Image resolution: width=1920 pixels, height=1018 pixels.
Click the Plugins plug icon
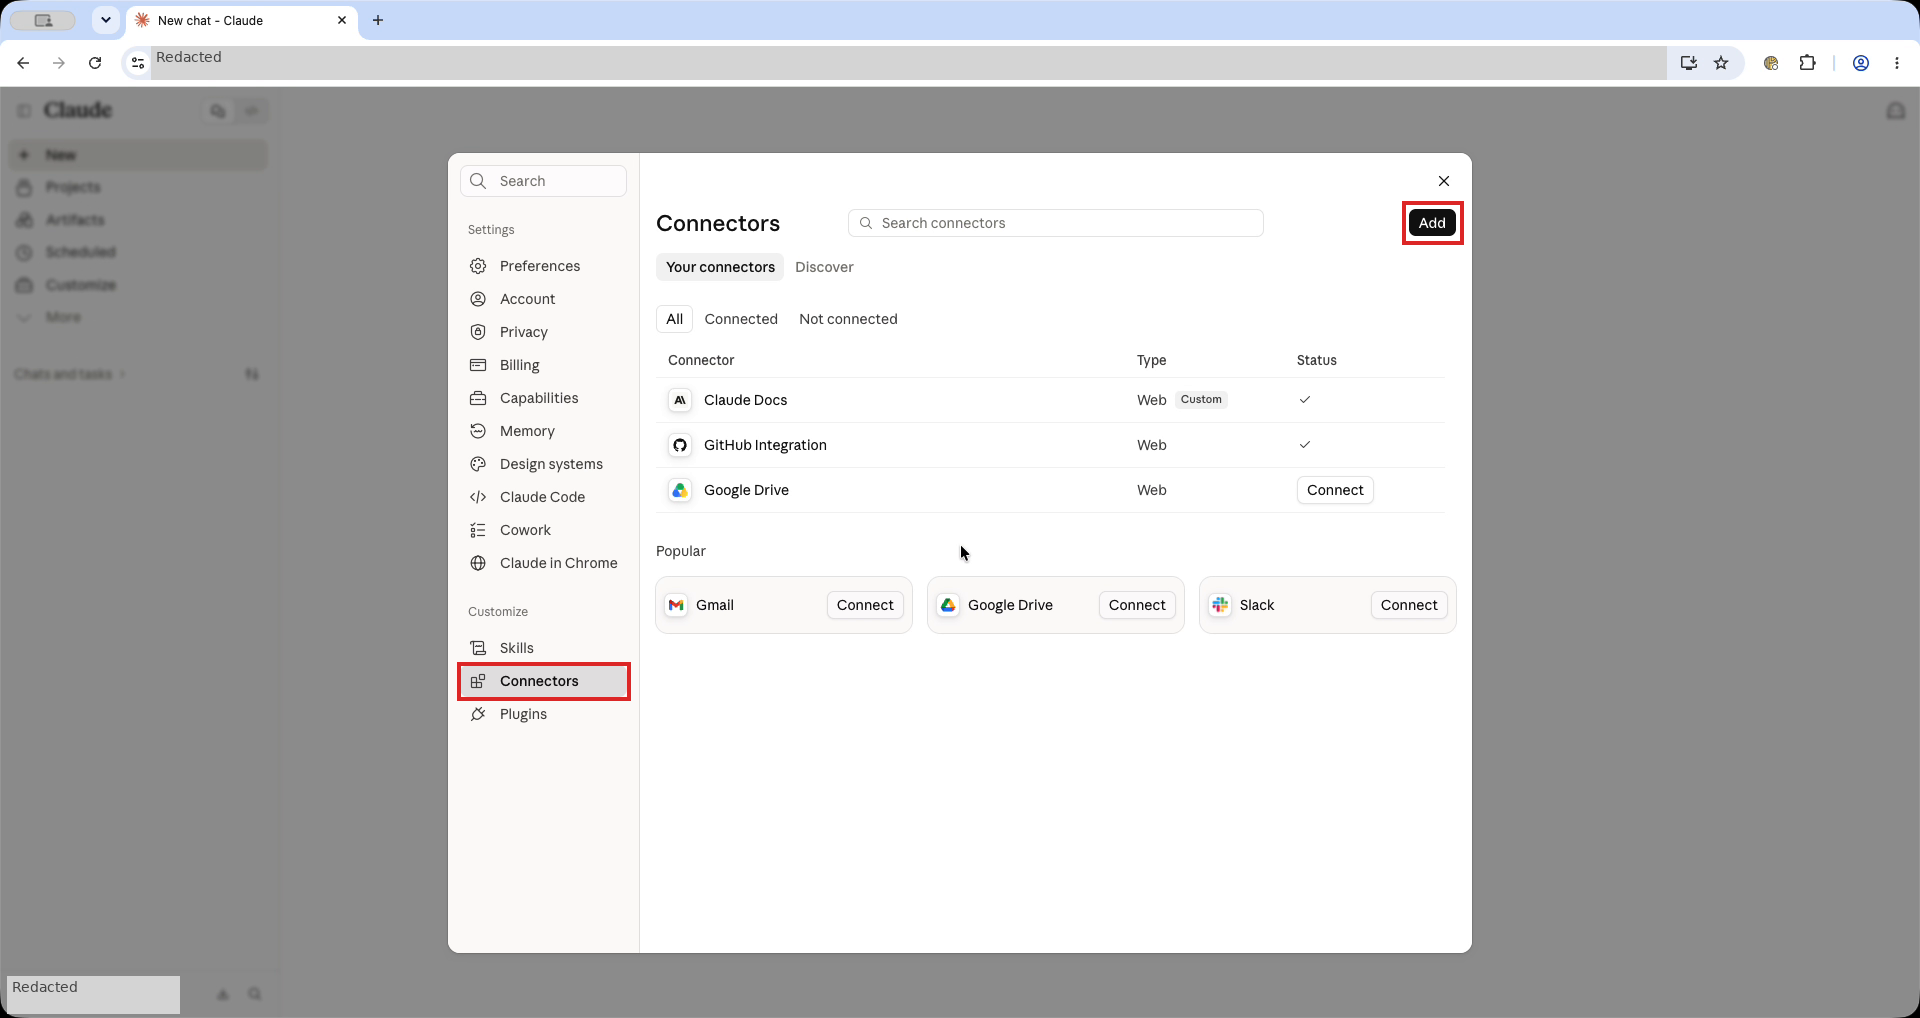(478, 714)
